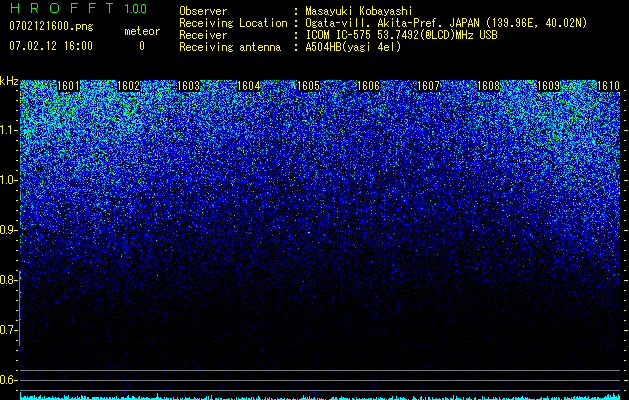The image size is (629, 400).
Task: Click the kHz axis unit label
Action: tap(9, 81)
